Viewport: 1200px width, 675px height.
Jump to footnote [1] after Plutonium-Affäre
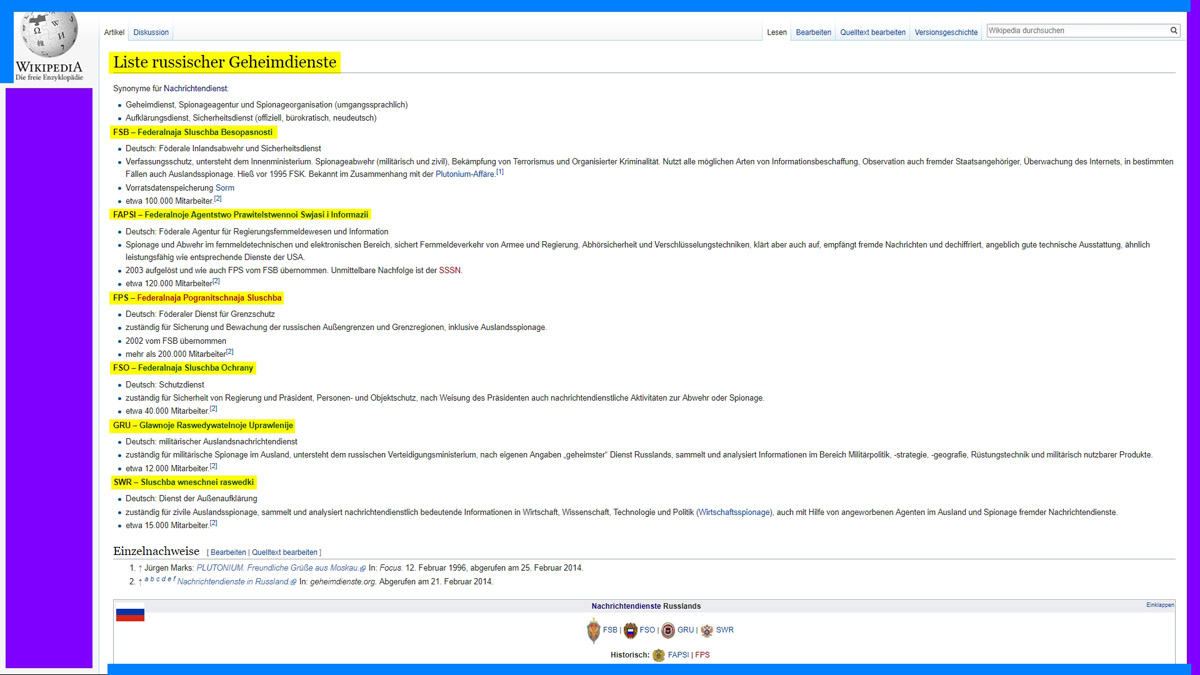[500, 172]
